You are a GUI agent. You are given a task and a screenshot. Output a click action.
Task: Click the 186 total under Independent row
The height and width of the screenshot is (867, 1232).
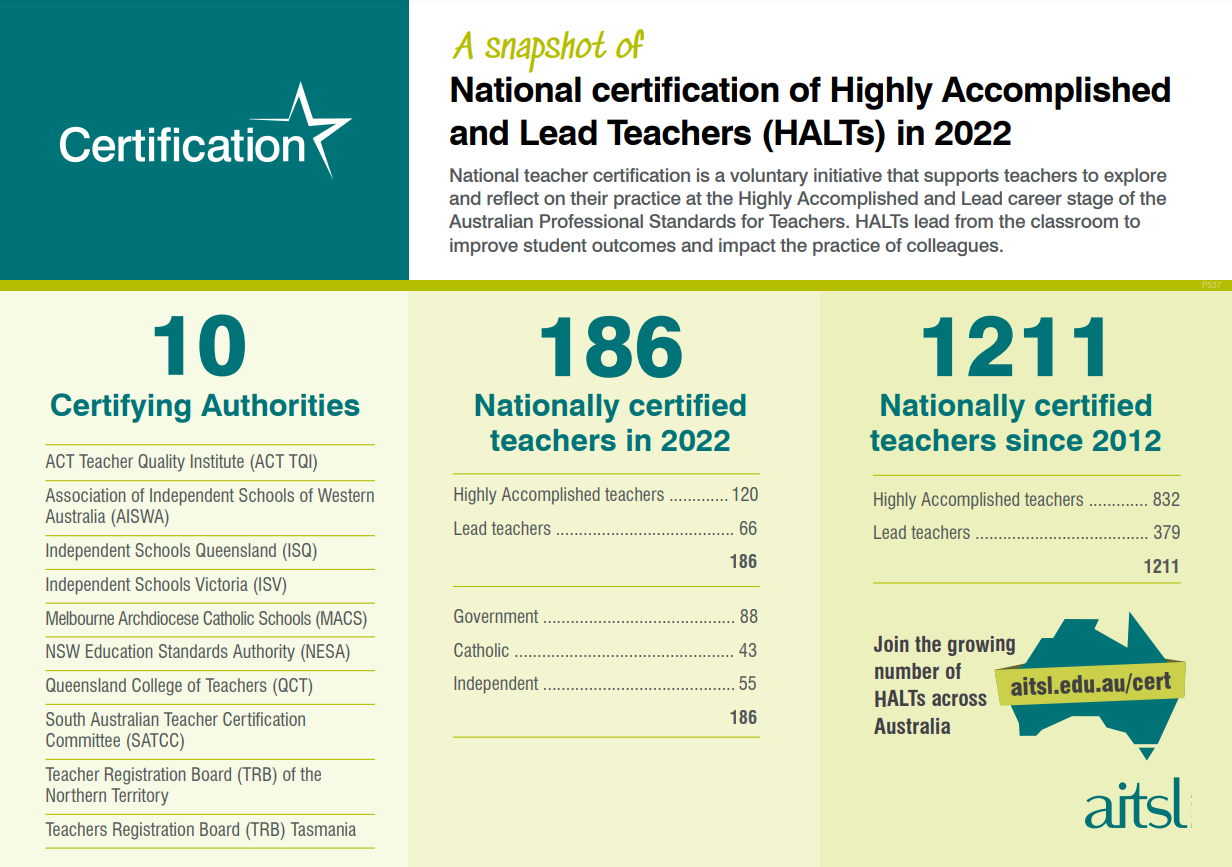coord(743,717)
